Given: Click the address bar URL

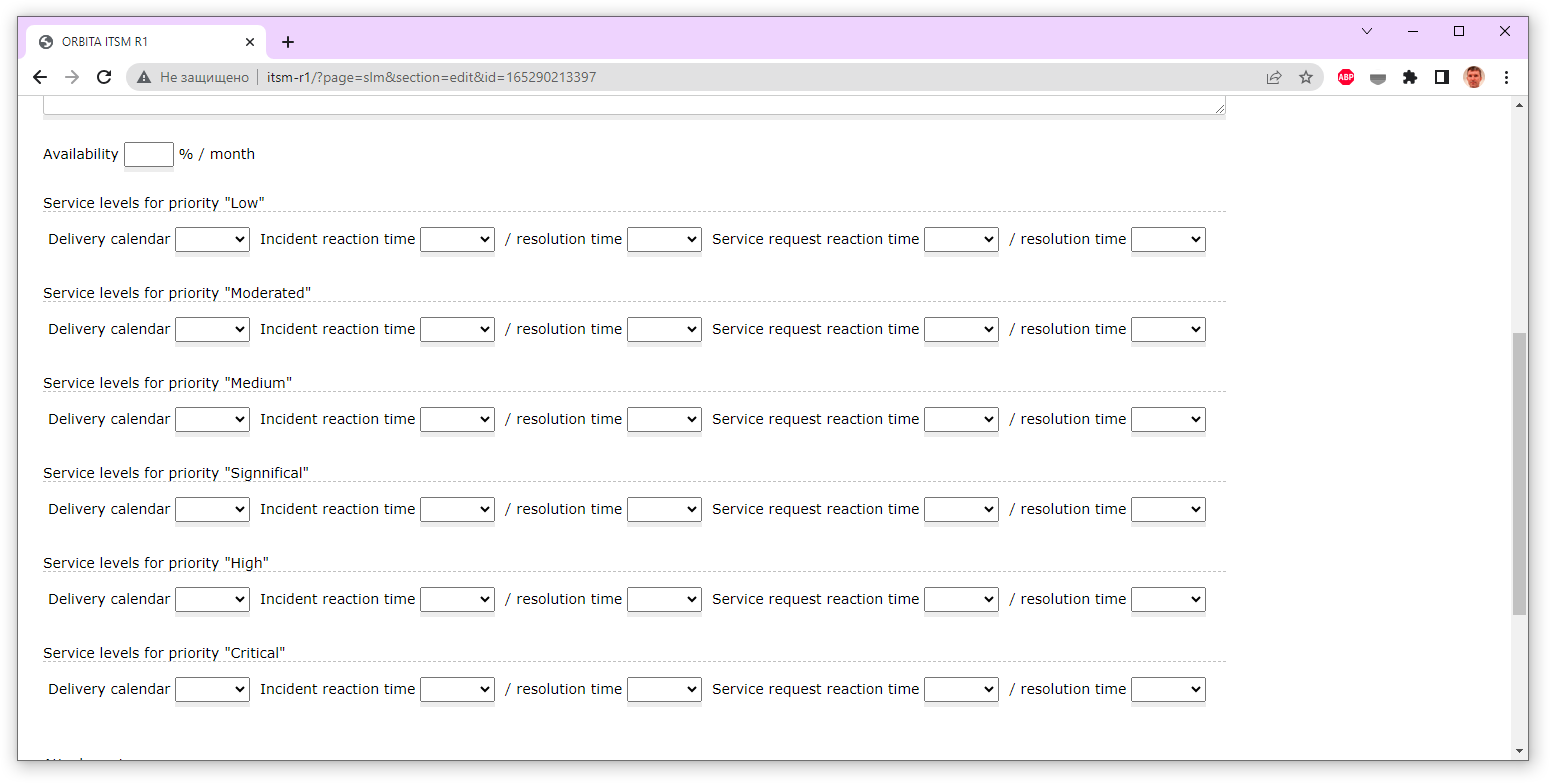Looking at the screenshot, I should point(432,77).
